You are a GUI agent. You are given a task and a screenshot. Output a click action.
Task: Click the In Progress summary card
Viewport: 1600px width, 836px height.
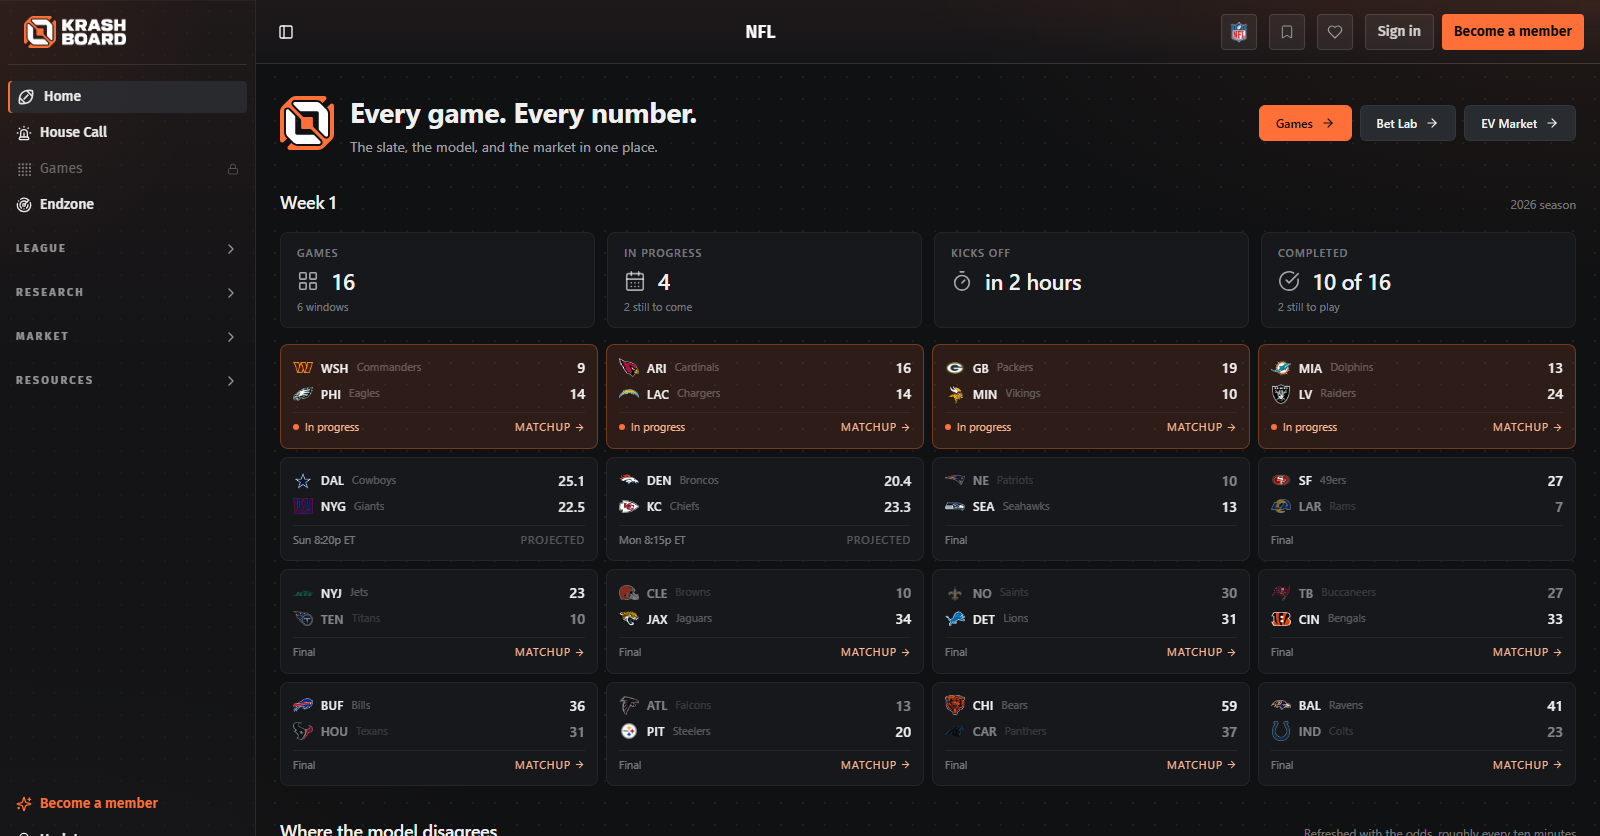pos(764,280)
